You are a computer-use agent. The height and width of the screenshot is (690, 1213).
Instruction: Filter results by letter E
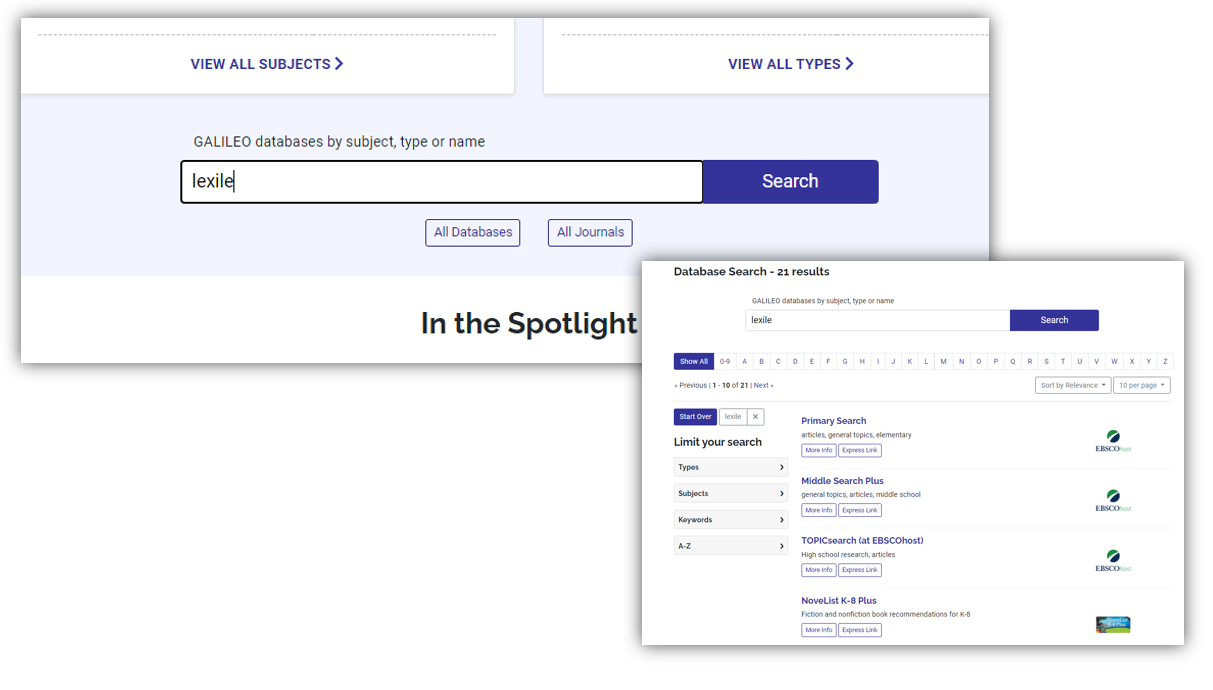pos(812,361)
